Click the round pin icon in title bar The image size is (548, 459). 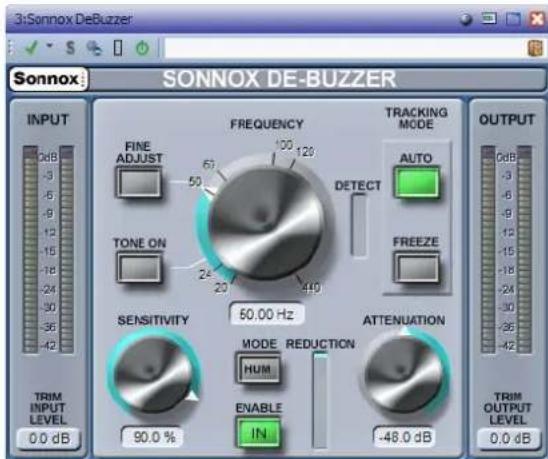[x=466, y=19]
